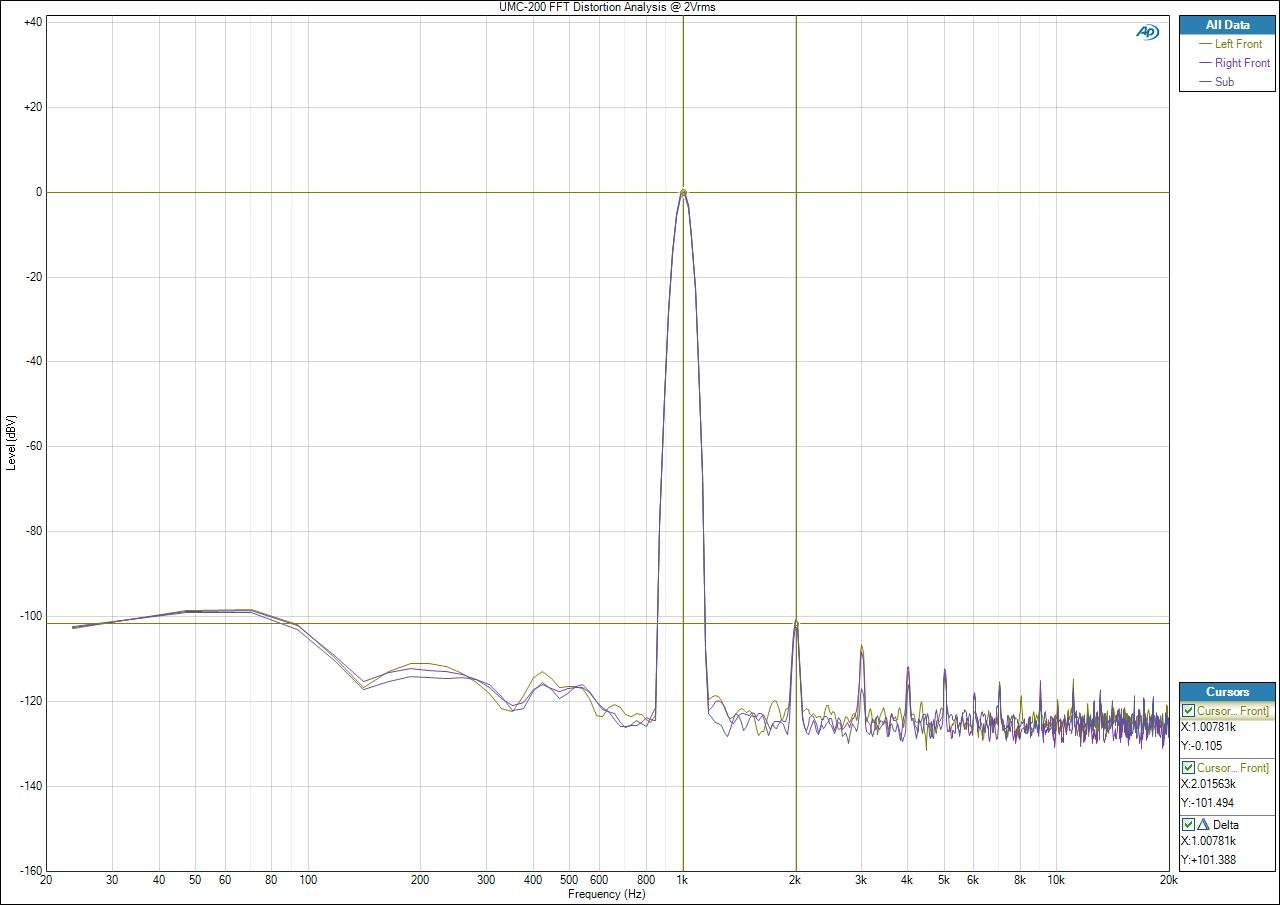Click the Delta triangle icon in Cursors panel

click(x=1203, y=825)
